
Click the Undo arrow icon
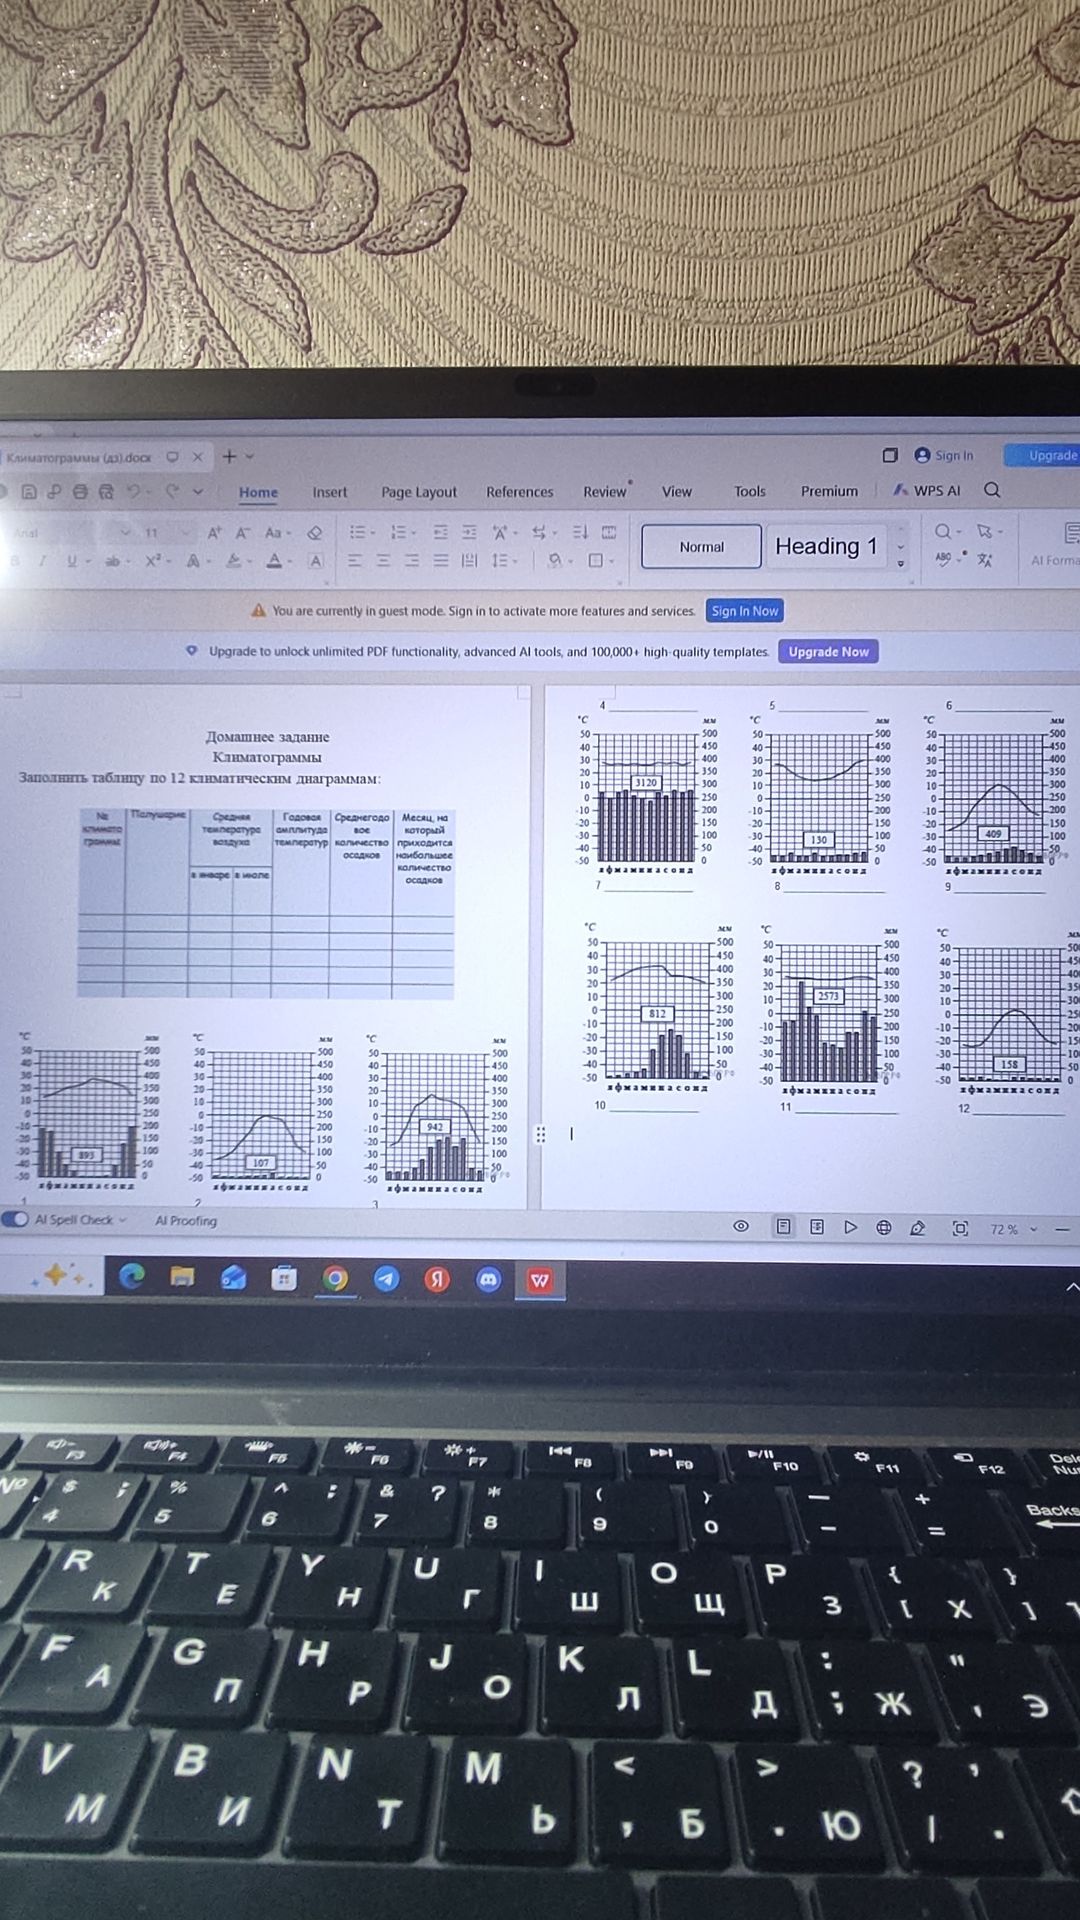point(134,492)
